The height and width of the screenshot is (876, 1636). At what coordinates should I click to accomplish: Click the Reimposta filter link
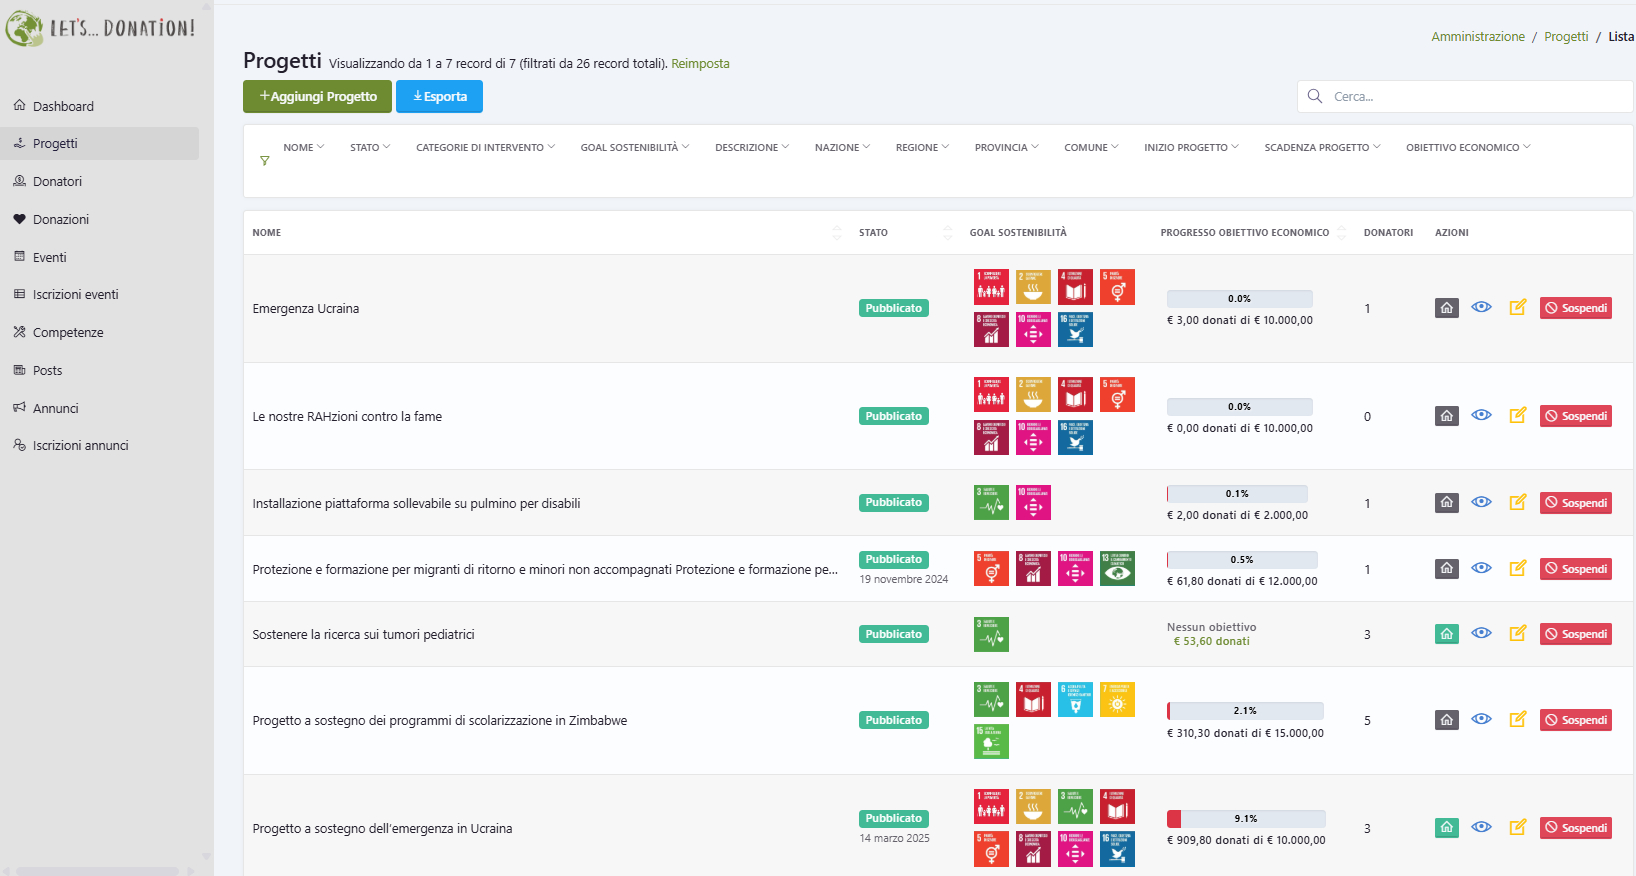pos(700,63)
